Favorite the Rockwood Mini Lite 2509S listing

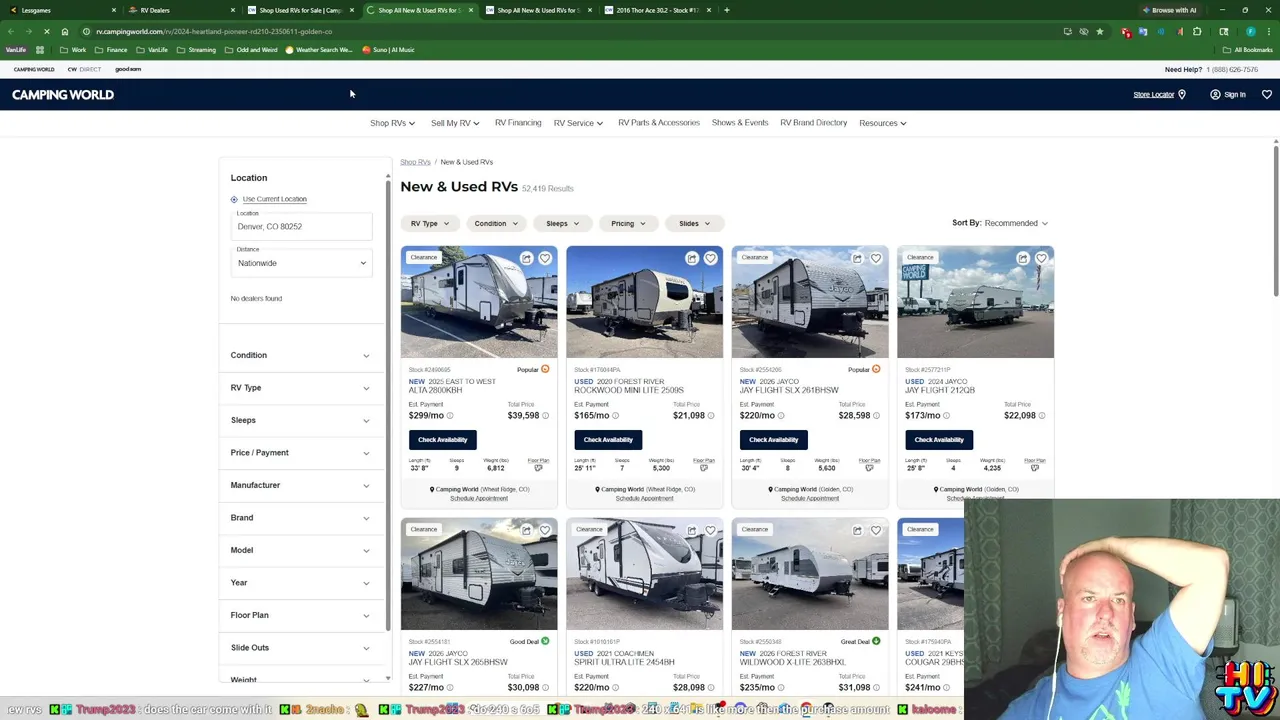710,258
